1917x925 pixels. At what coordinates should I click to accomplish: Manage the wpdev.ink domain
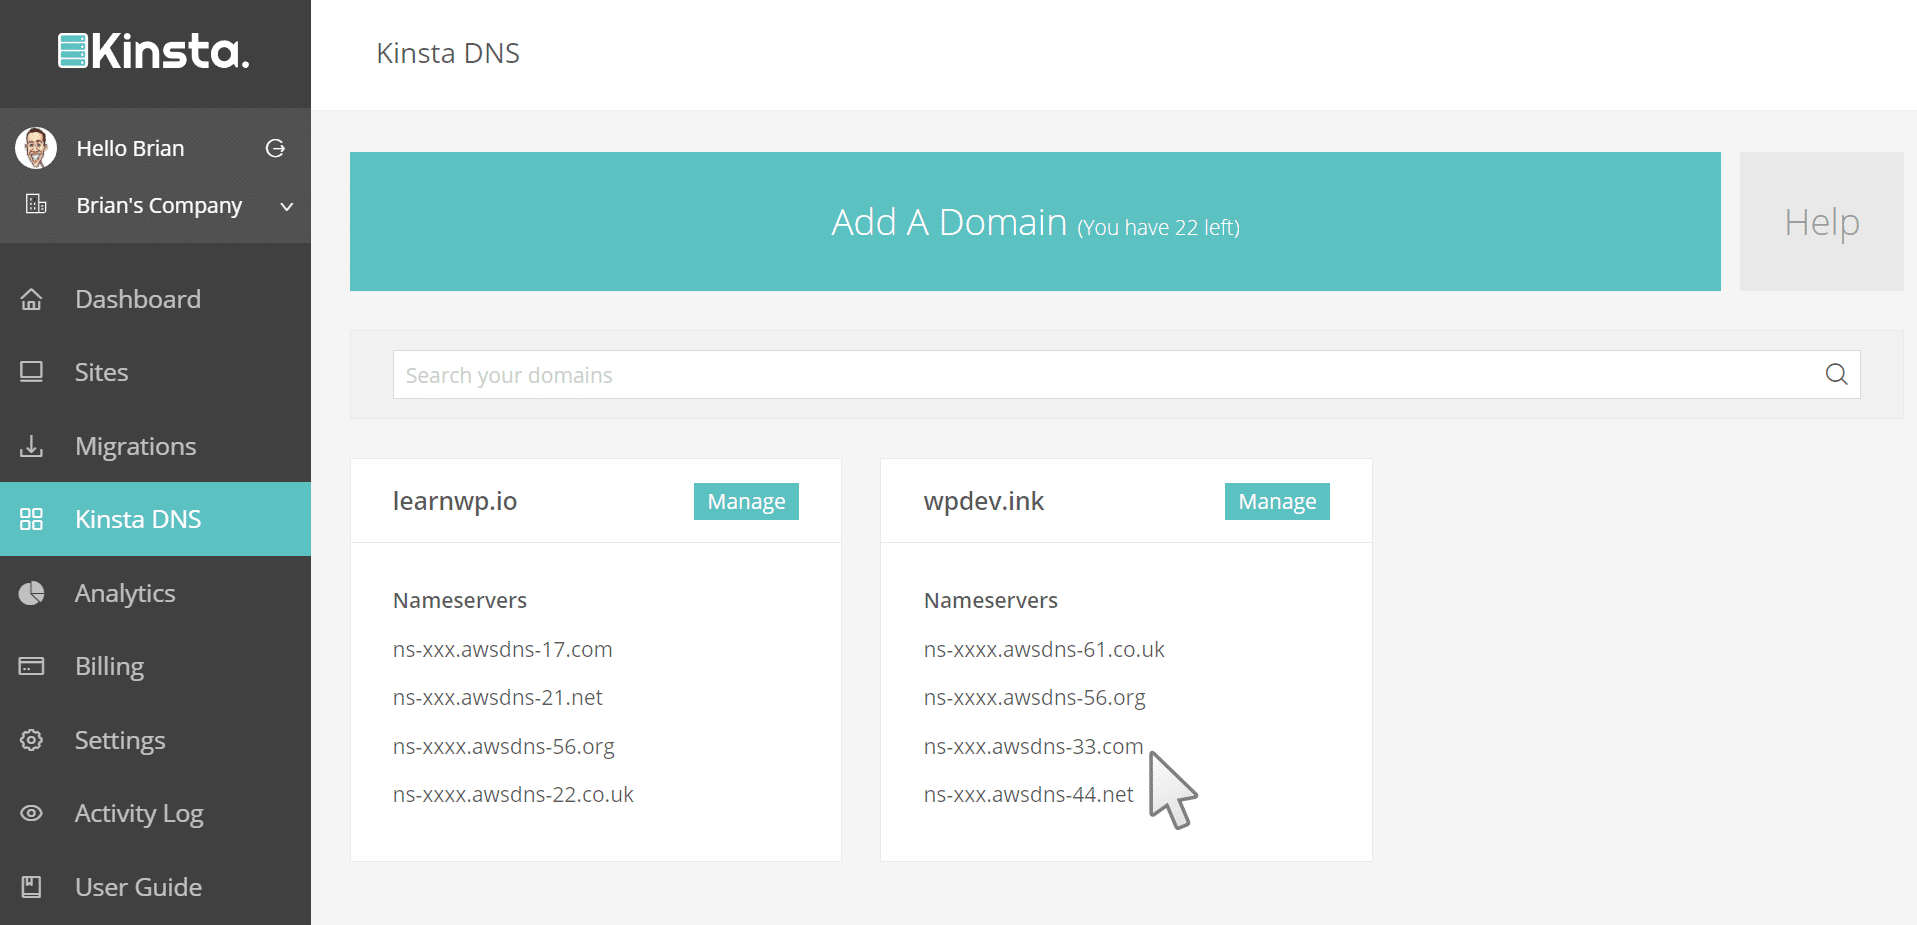click(x=1277, y=502)
